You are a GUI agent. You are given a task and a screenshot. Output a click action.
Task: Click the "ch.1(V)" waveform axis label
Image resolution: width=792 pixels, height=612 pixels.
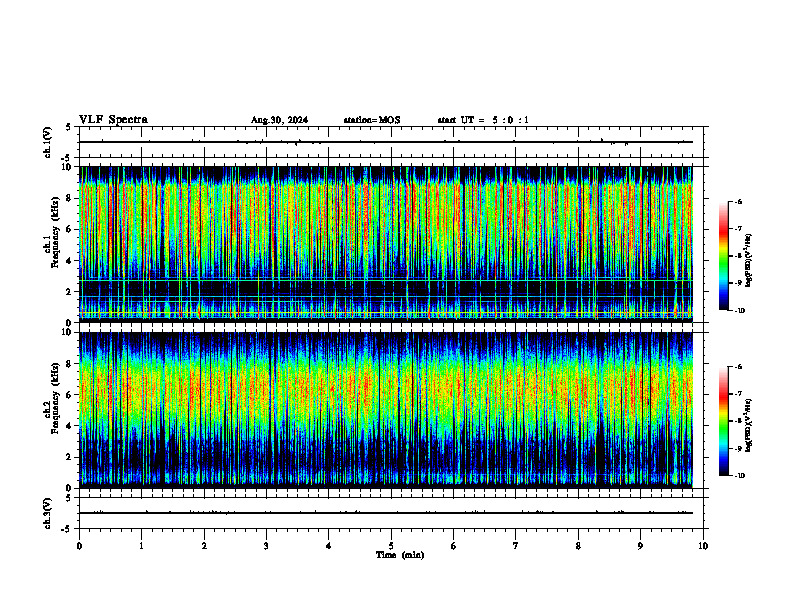pyautogui.click(x=47, y=142)
